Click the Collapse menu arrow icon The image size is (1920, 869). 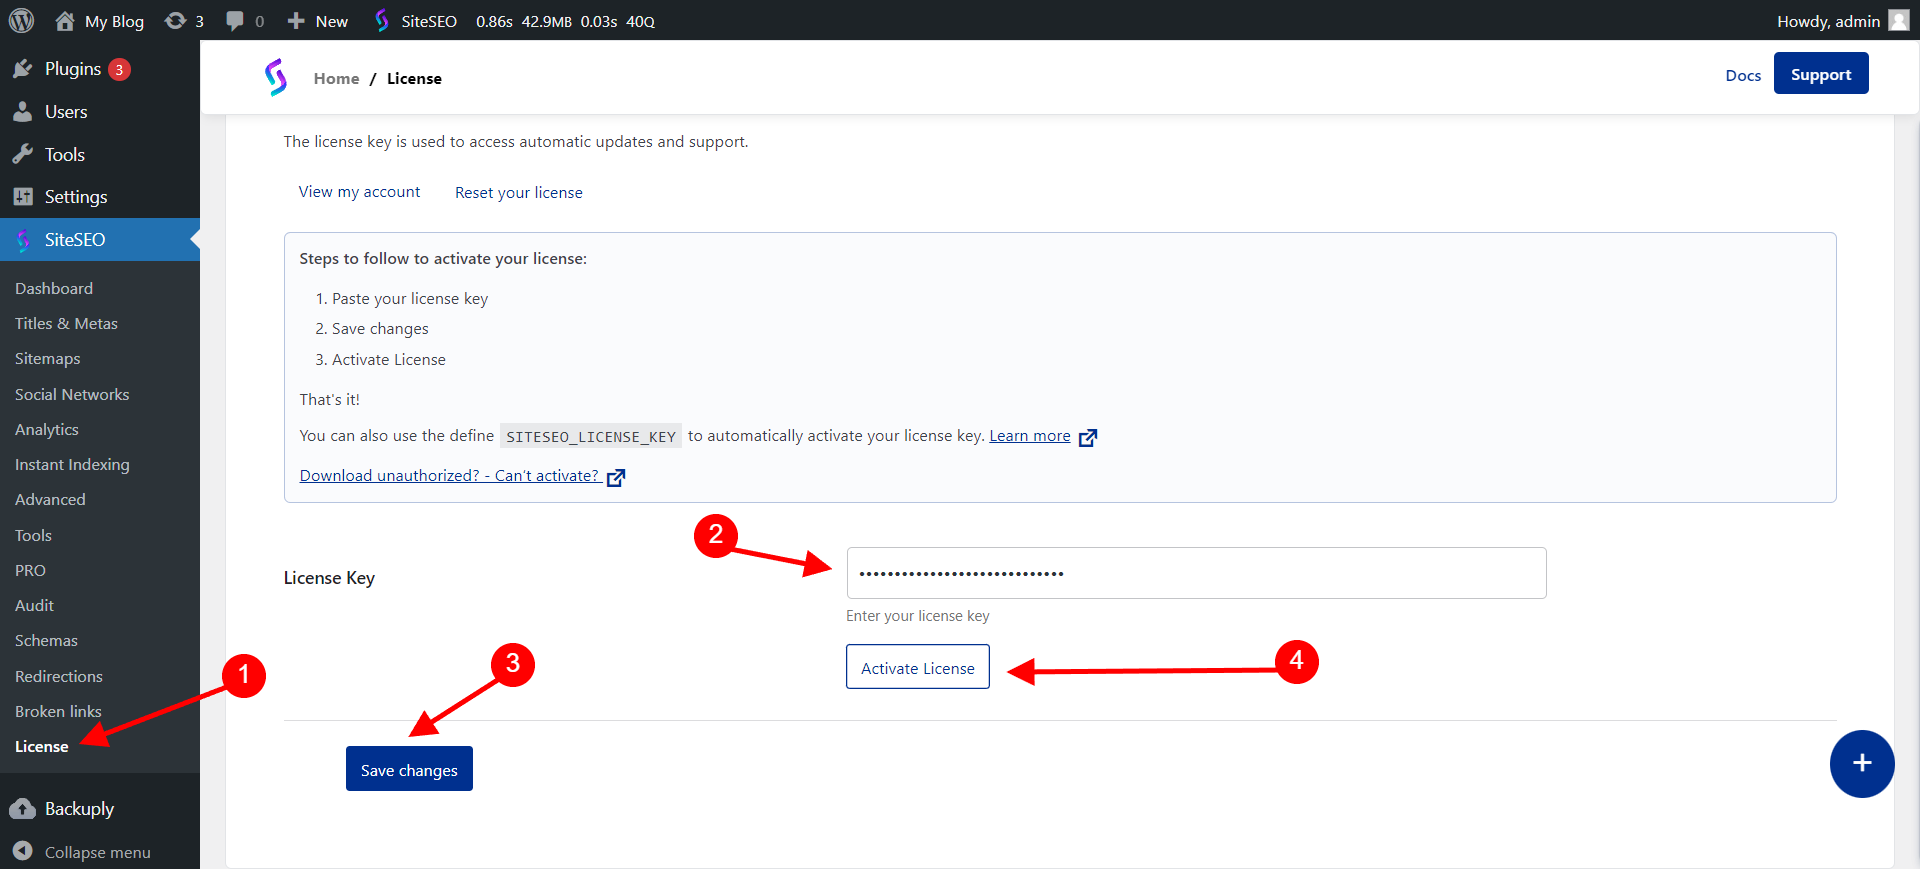coord(23,851)
